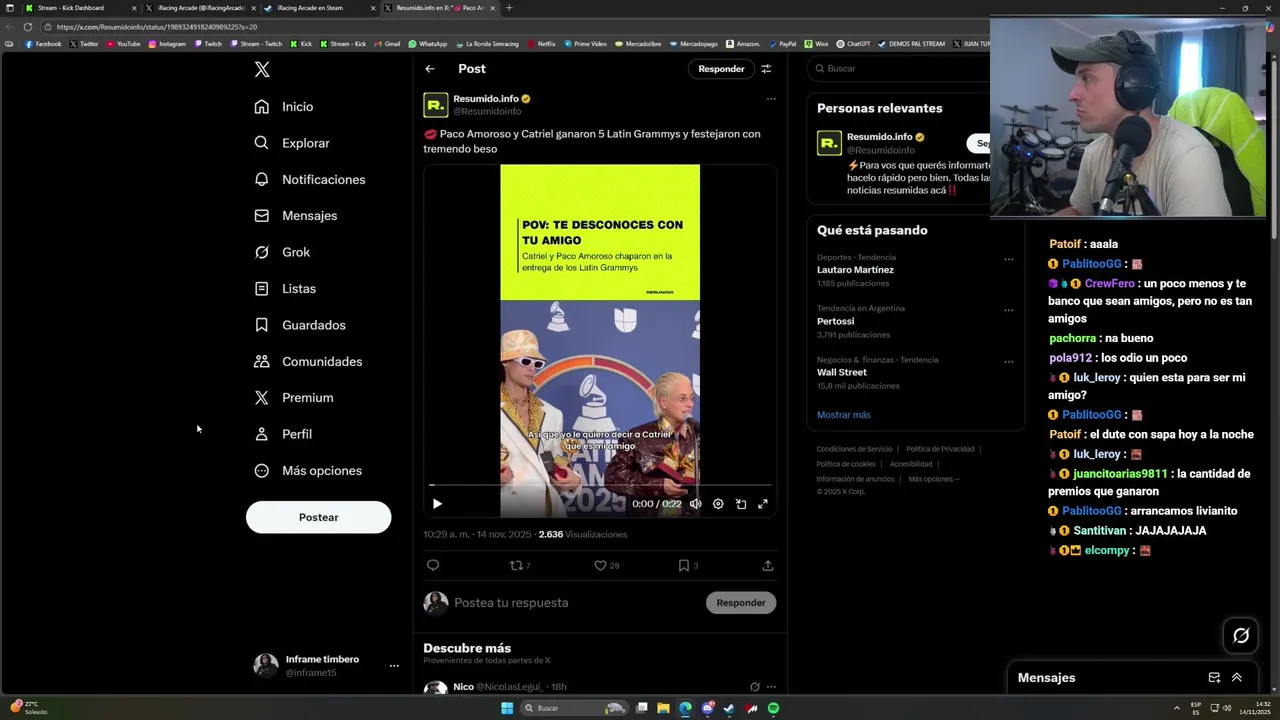
Task: Click Mostrar más under trends
Action: click(843, 415)
